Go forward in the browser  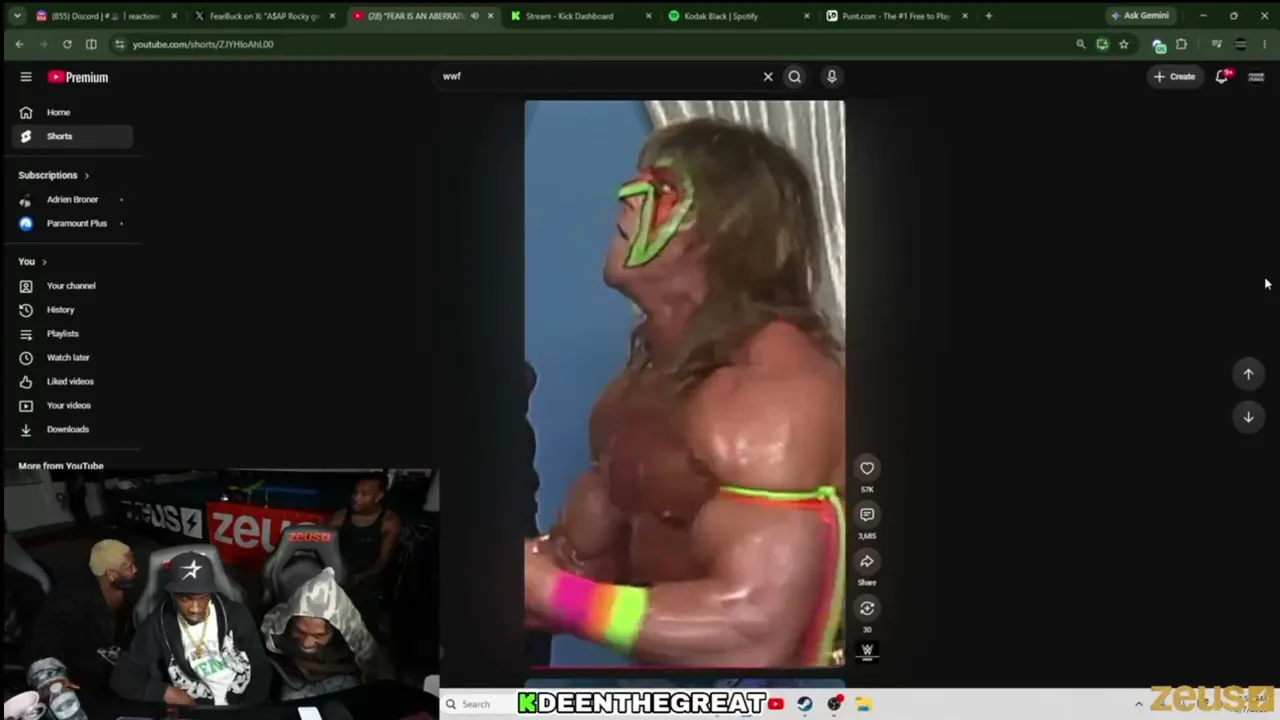click(x=43, y=44)
